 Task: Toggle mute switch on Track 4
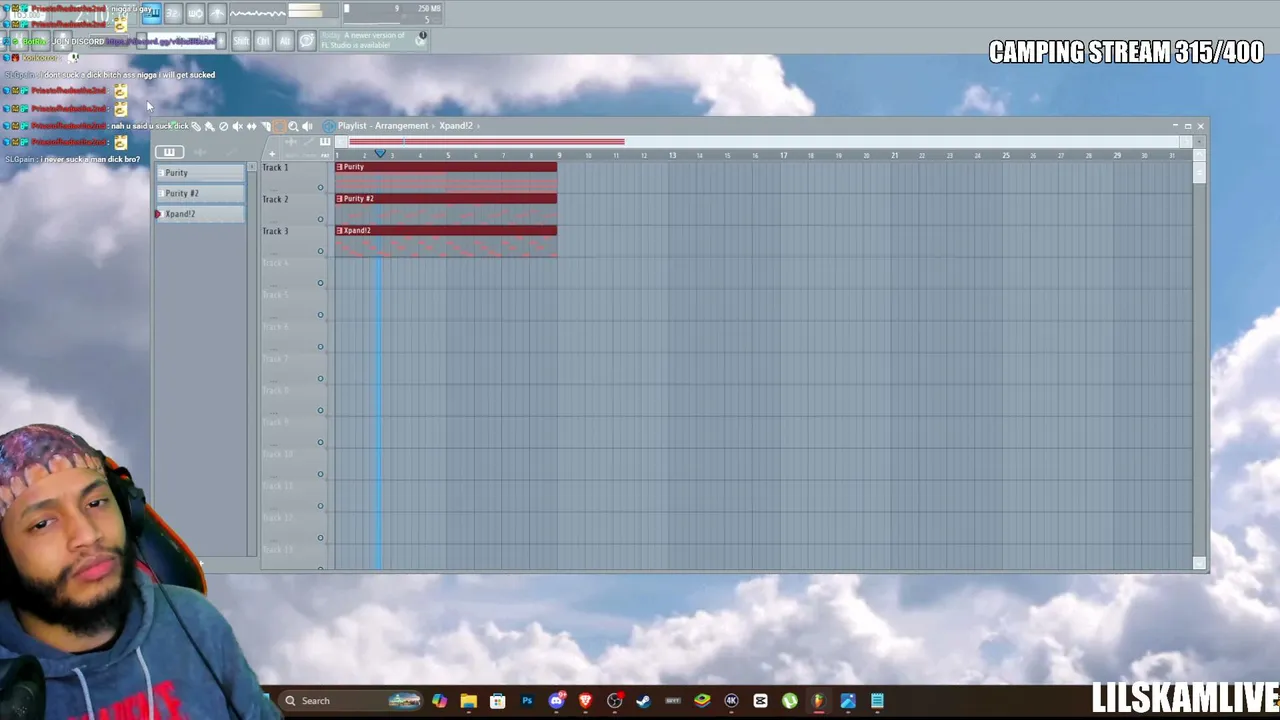coord(321,283)
